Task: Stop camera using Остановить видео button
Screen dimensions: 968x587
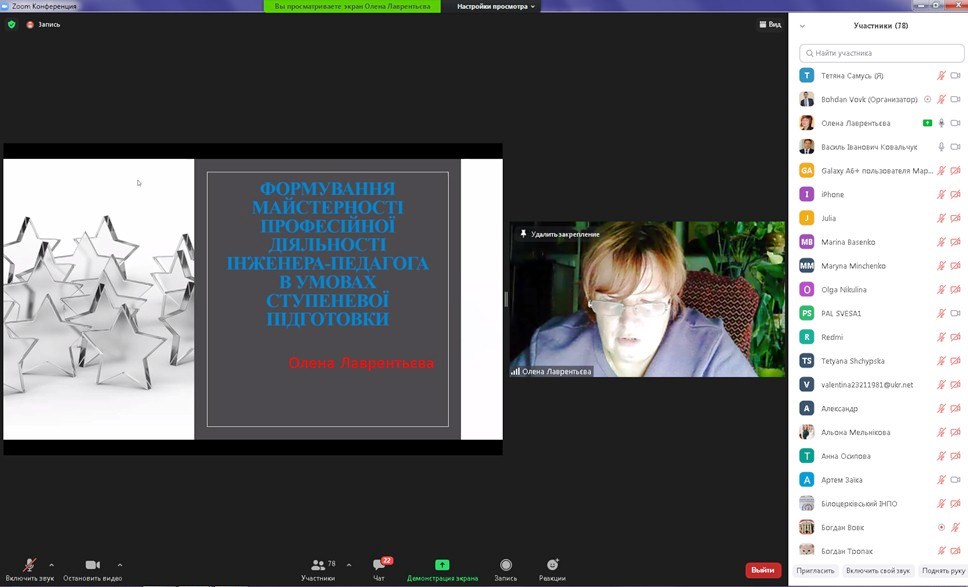Action: pos(92,566)
